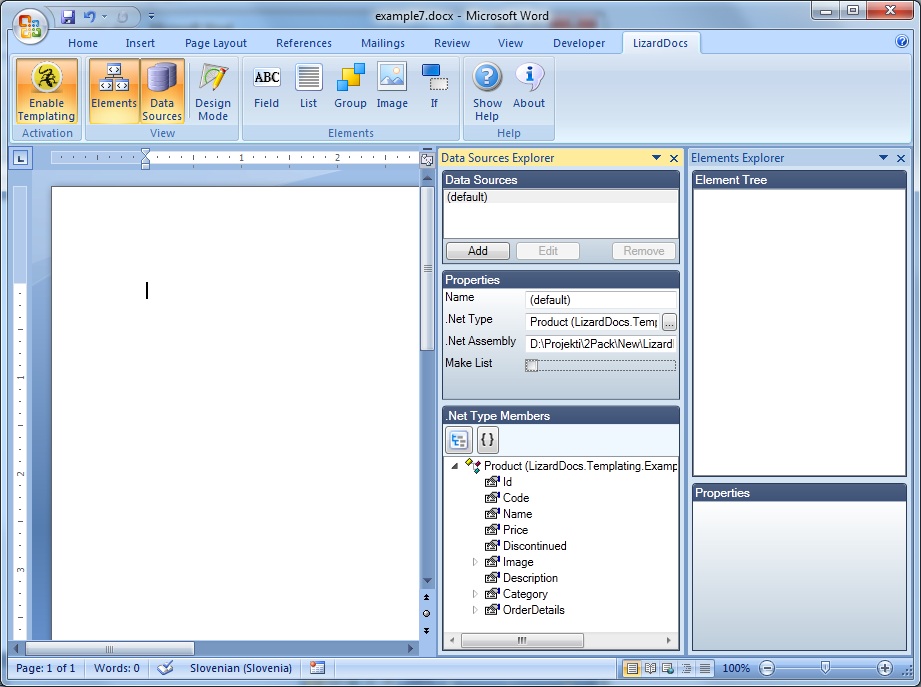
Task: Browse for .Net Type with ellipsis button
Action: point(669,322)
